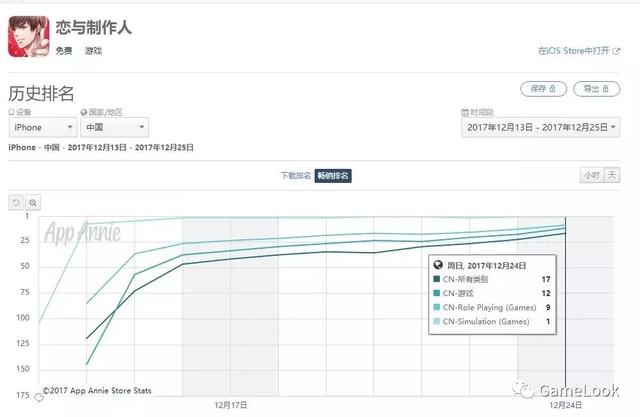Click the 导出 export button
The width and height of the screenshot is (640, 417).
point(596,89)
